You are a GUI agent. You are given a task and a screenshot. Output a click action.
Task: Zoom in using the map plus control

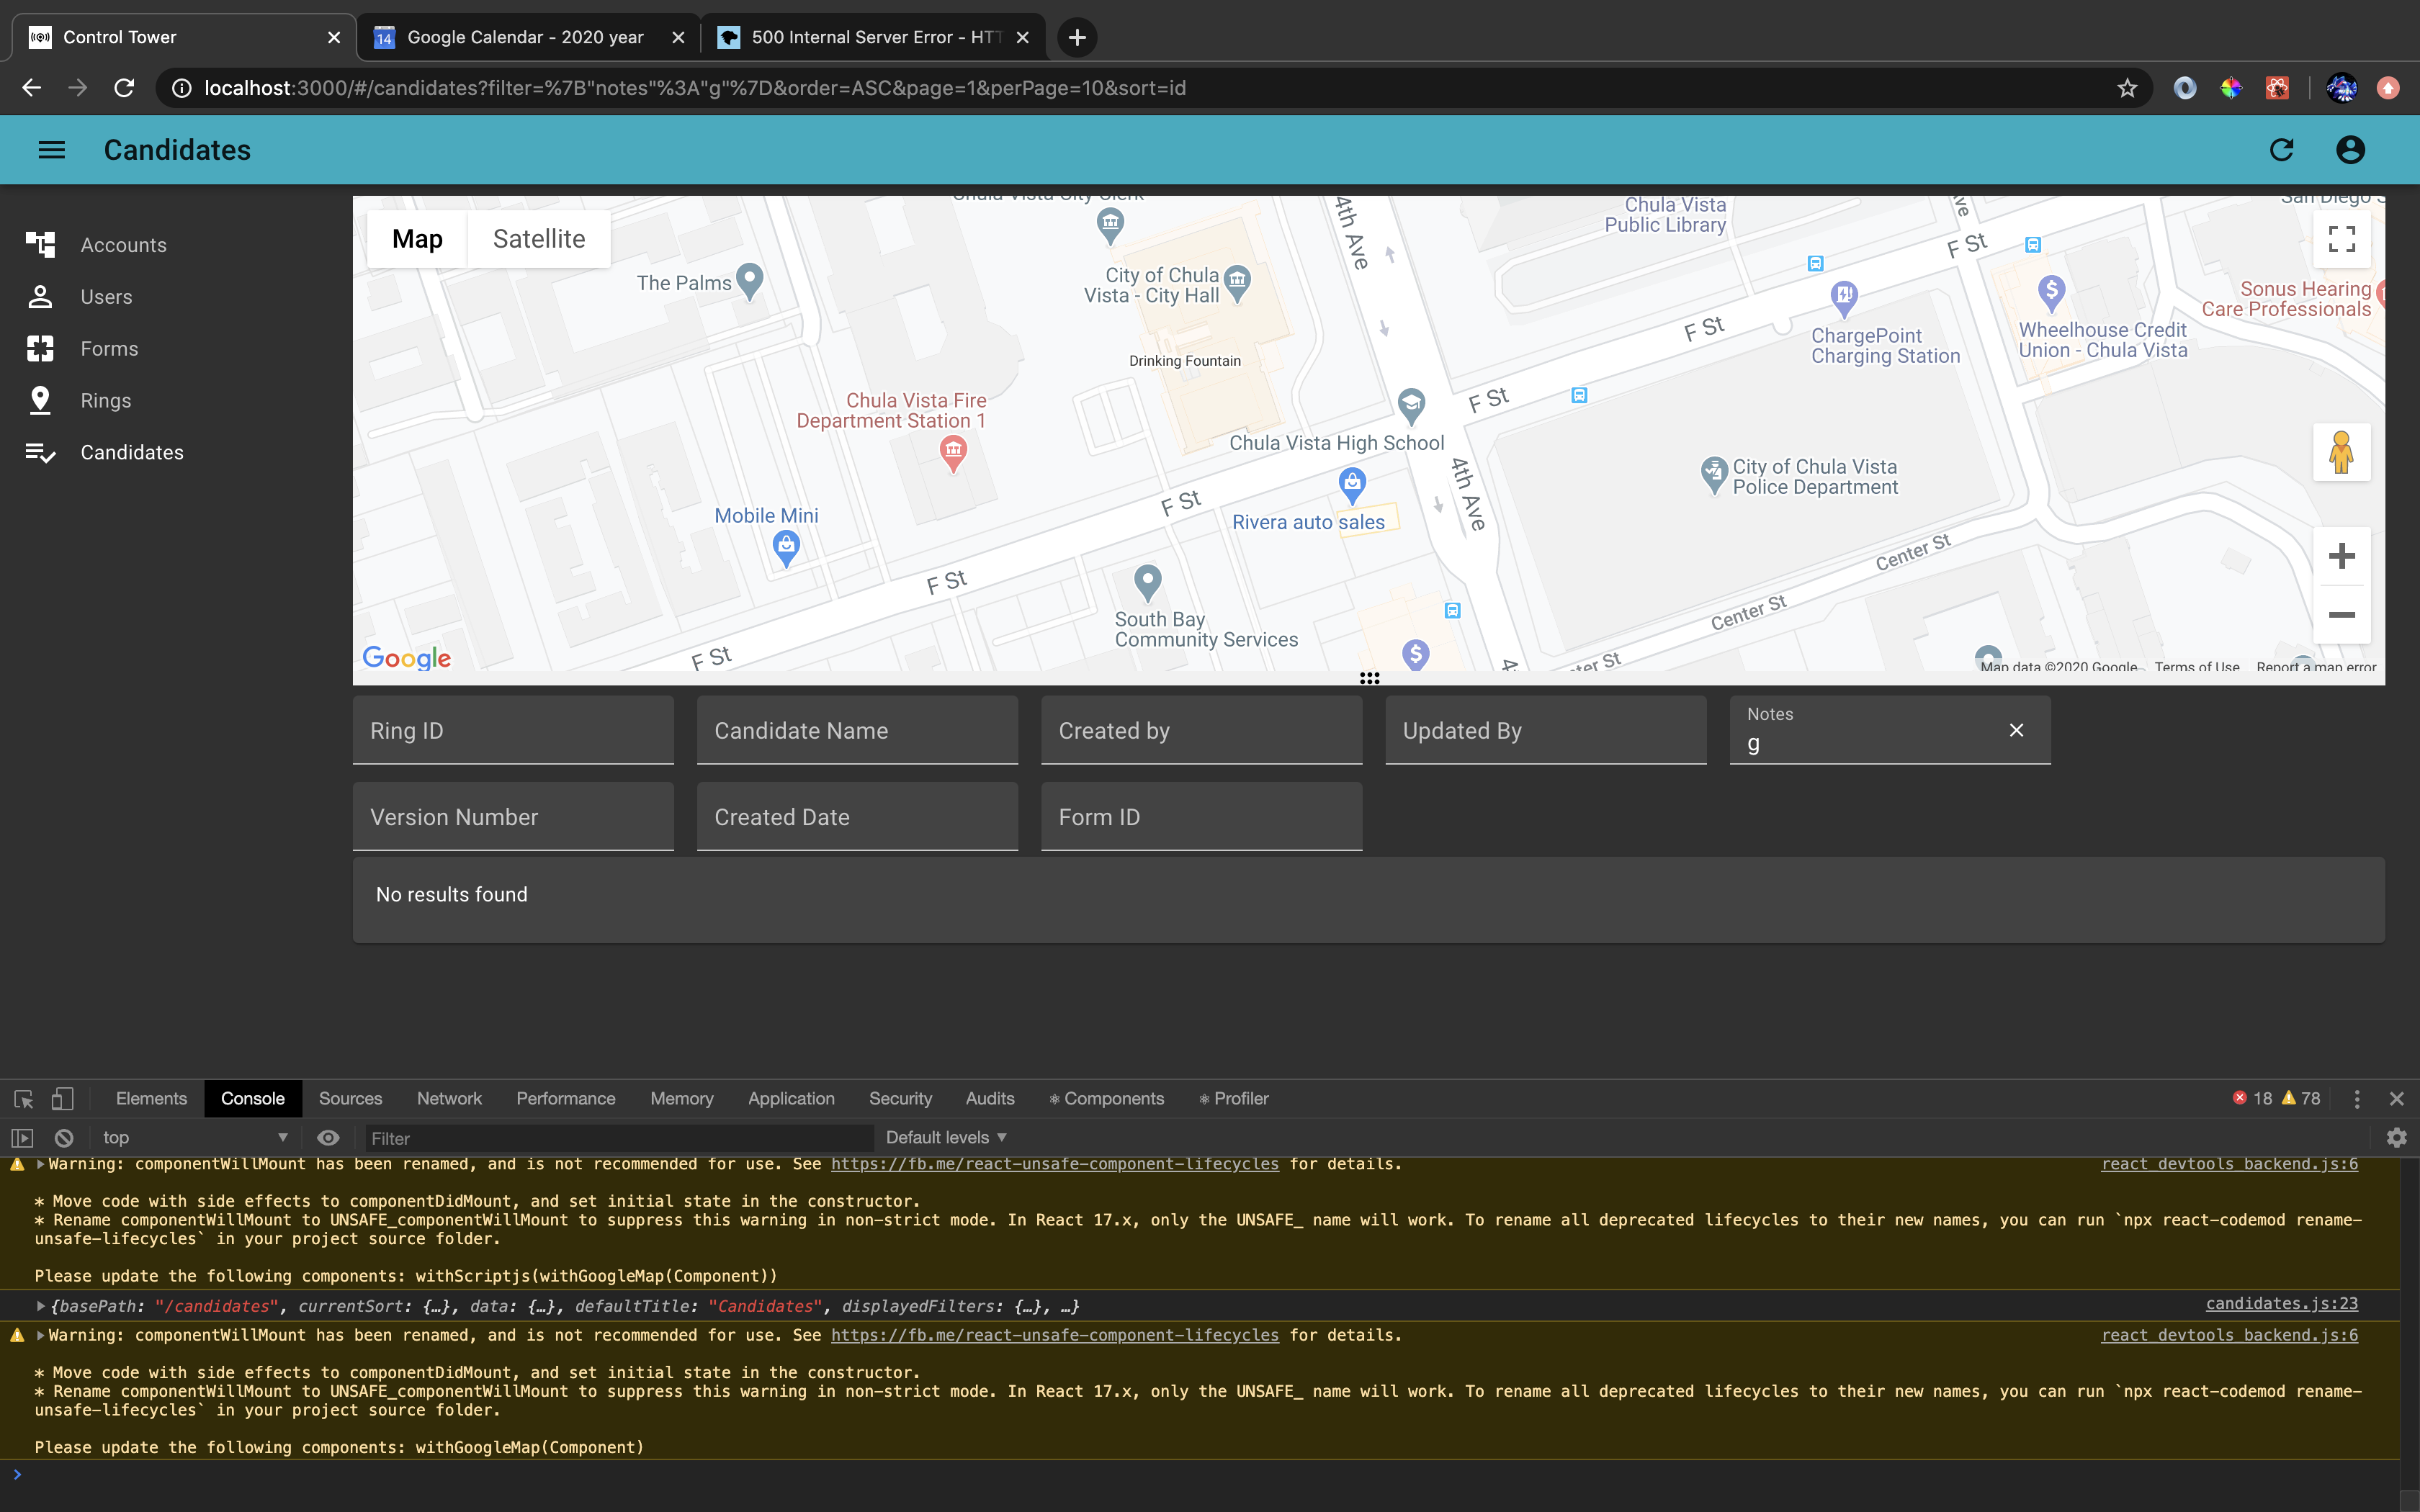(2342, 556)
